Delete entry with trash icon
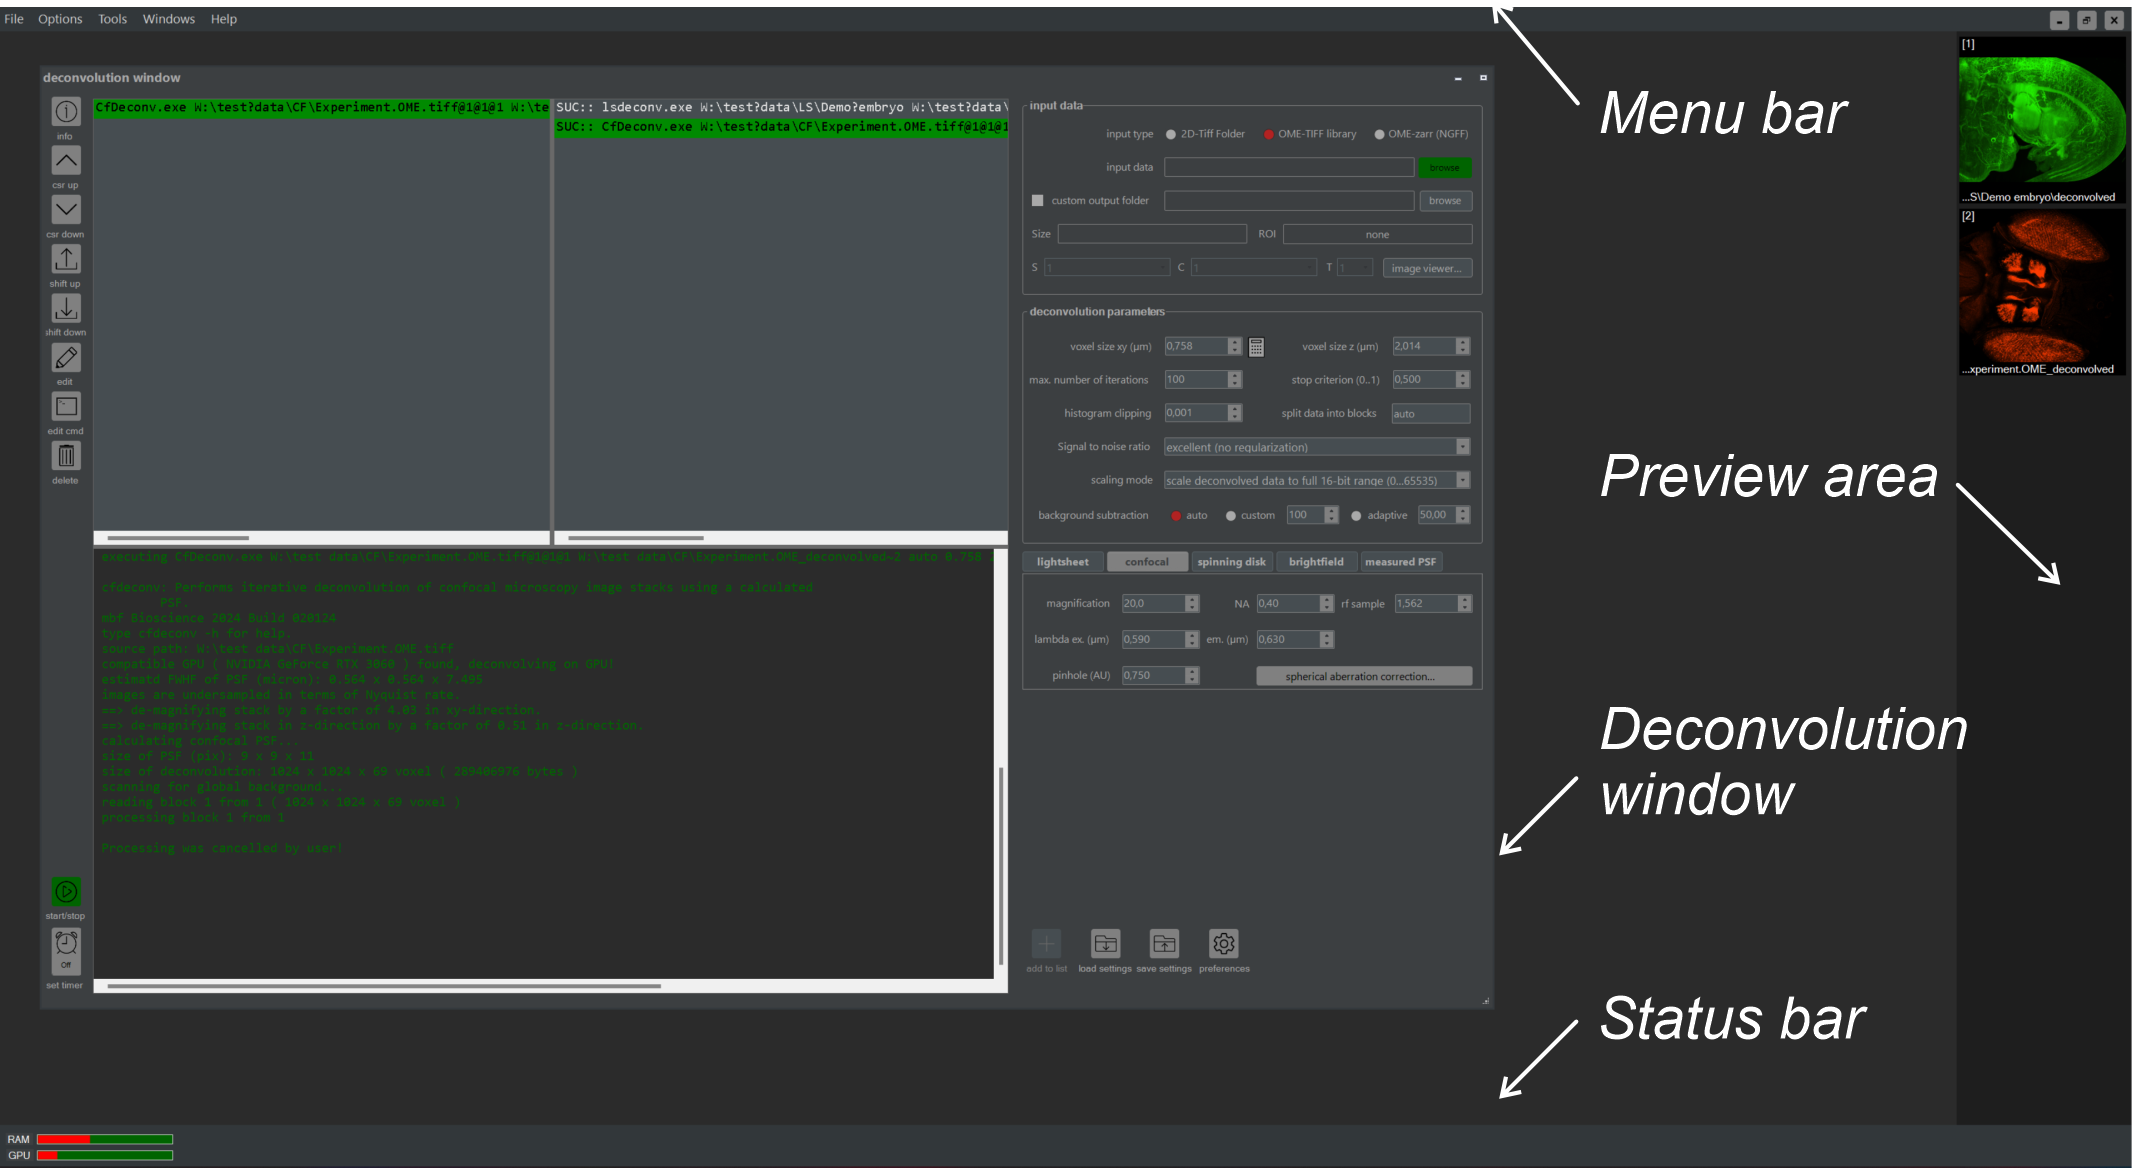Viewport: 2132px width, 1168px height. click(x=66, y=456)
